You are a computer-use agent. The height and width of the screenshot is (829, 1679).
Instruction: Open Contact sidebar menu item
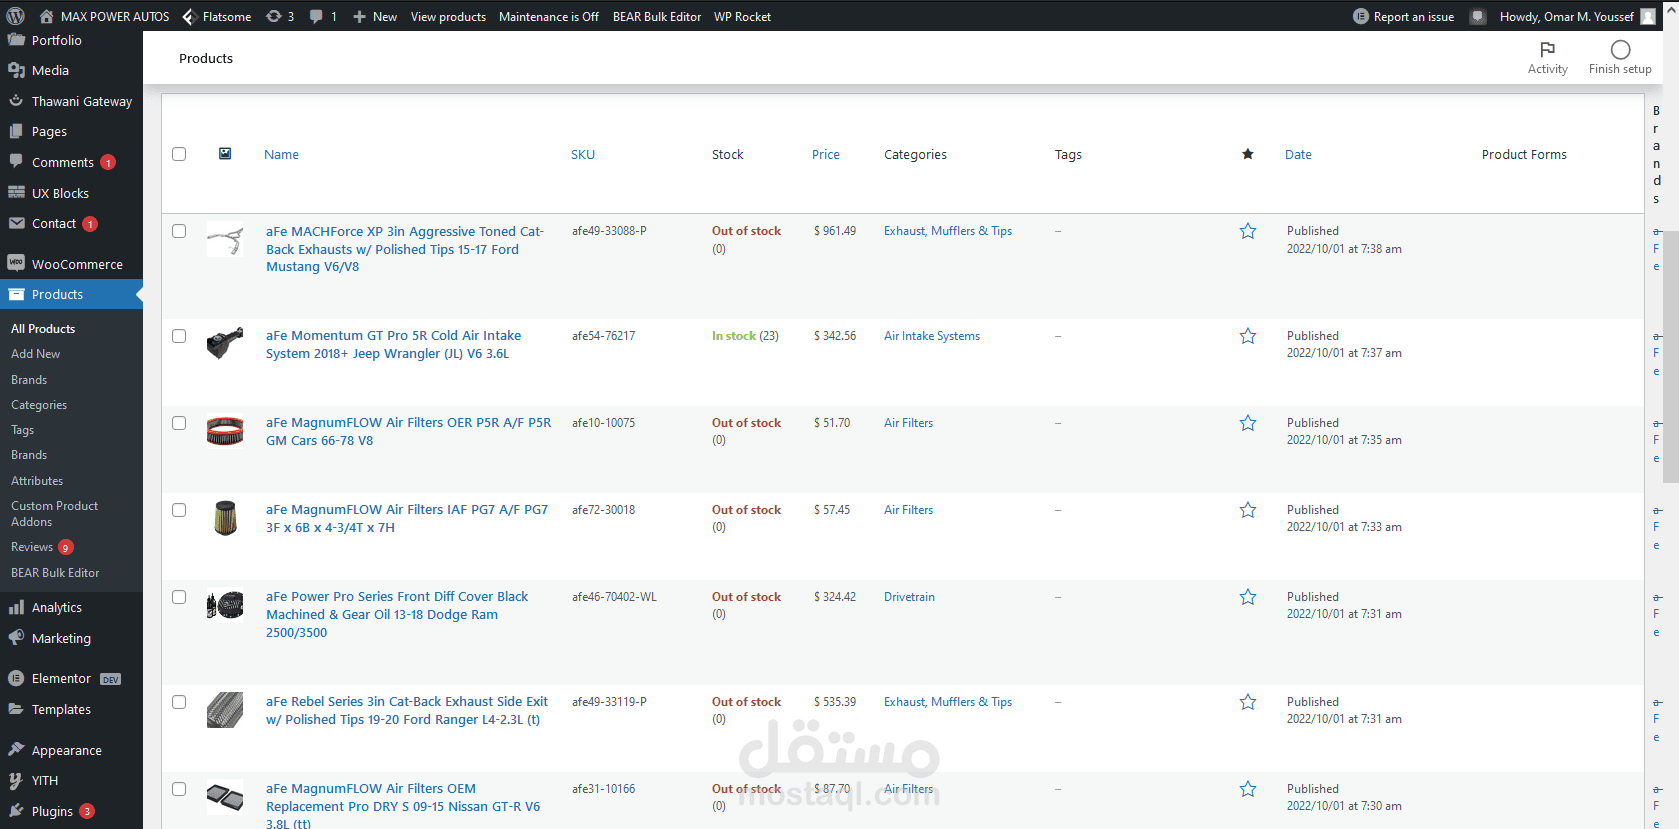(x=54, y=223)
